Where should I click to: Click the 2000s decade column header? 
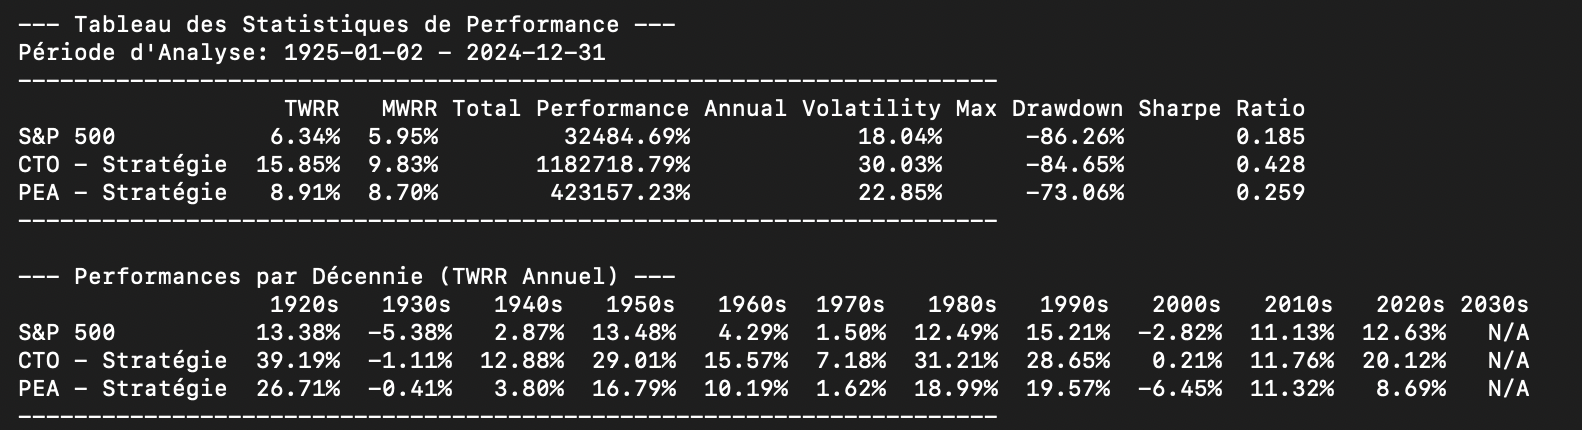(x=1186, y=305)
